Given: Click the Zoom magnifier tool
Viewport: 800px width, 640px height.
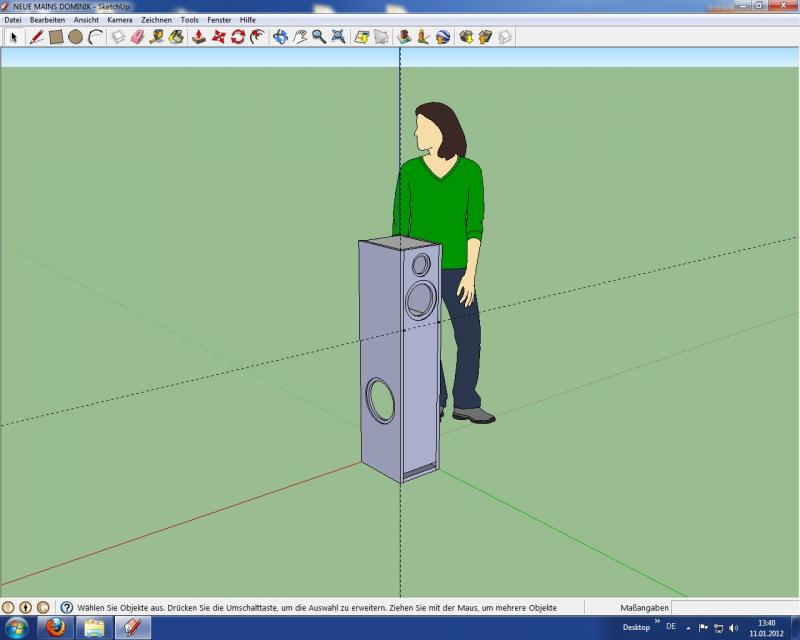Looking at the screenshot, I should coord(319,37).
